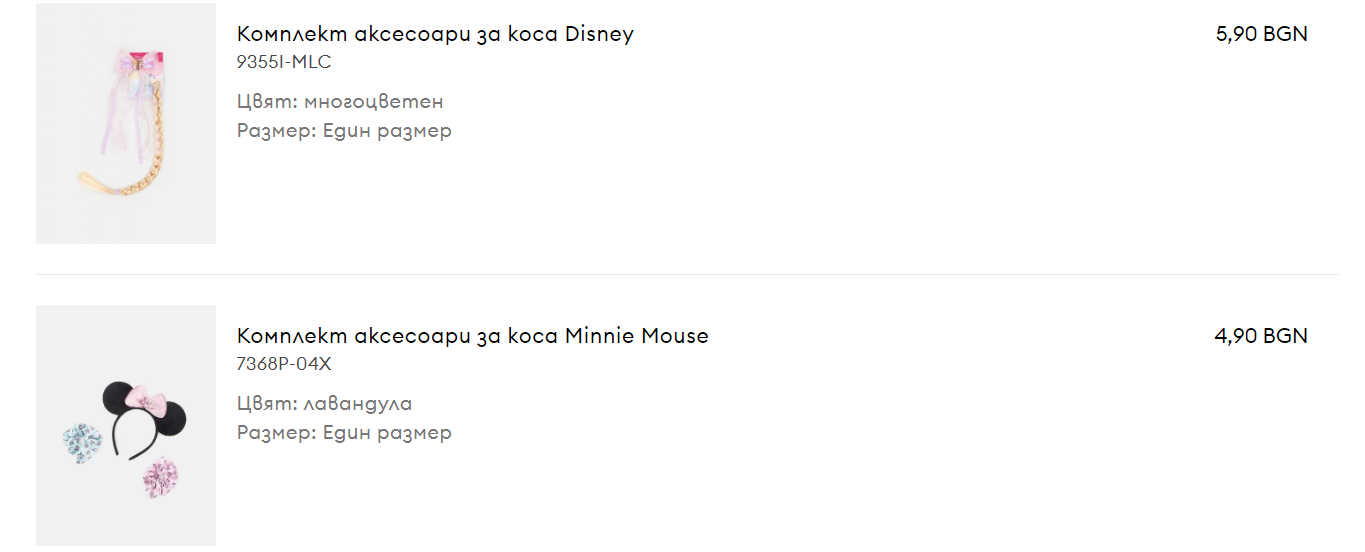Click the Minnie Mouse item's Размер: Един размер text

344,432
